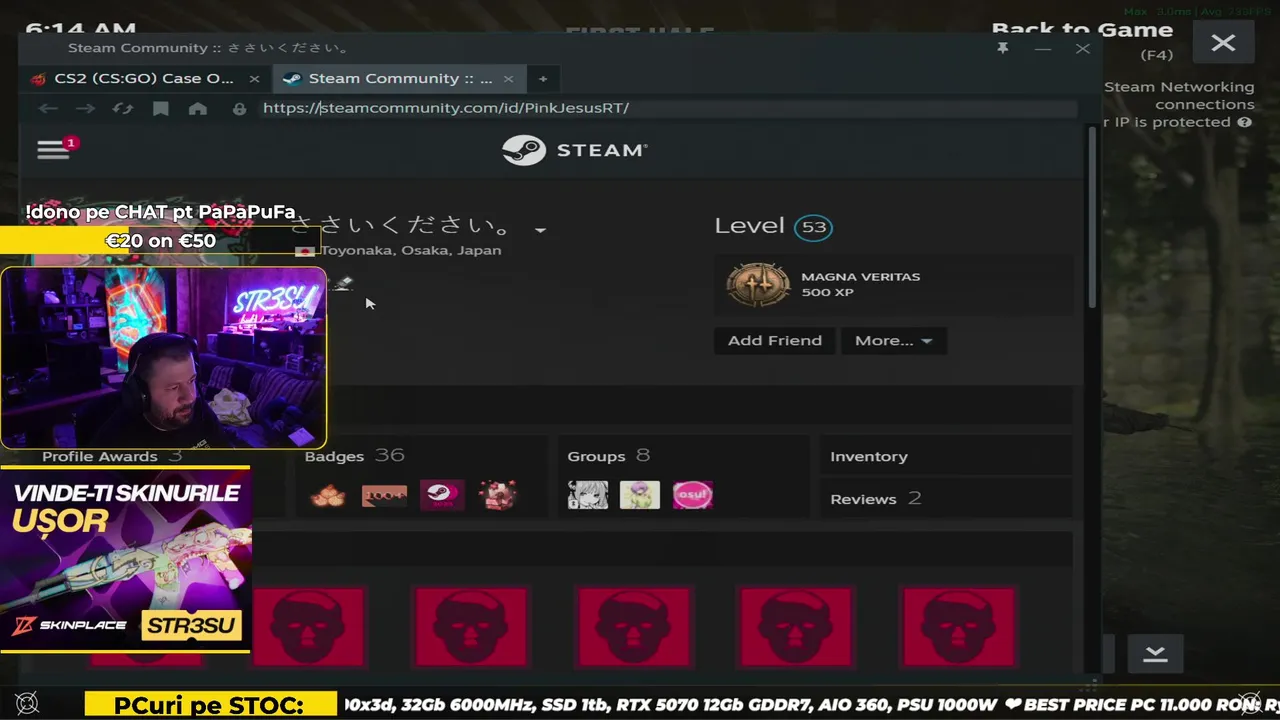1280x720 pixels.
Task: Open the osu! group icon
Action: [693, 495]
